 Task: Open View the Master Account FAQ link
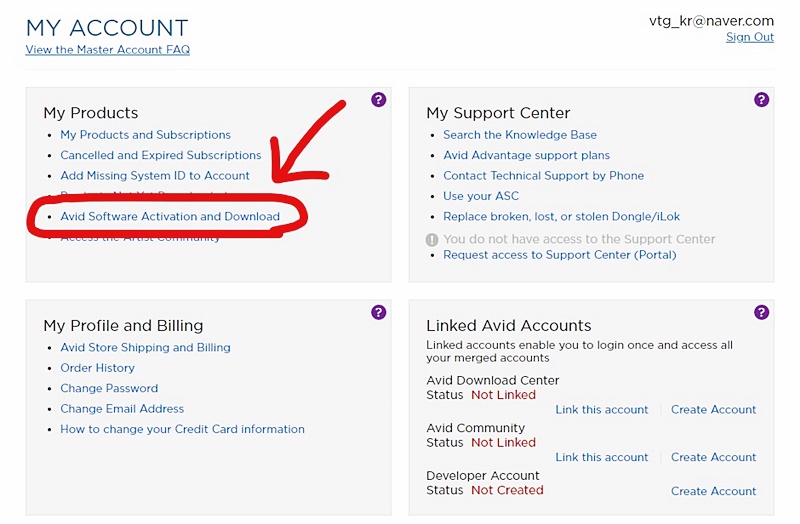108,49
